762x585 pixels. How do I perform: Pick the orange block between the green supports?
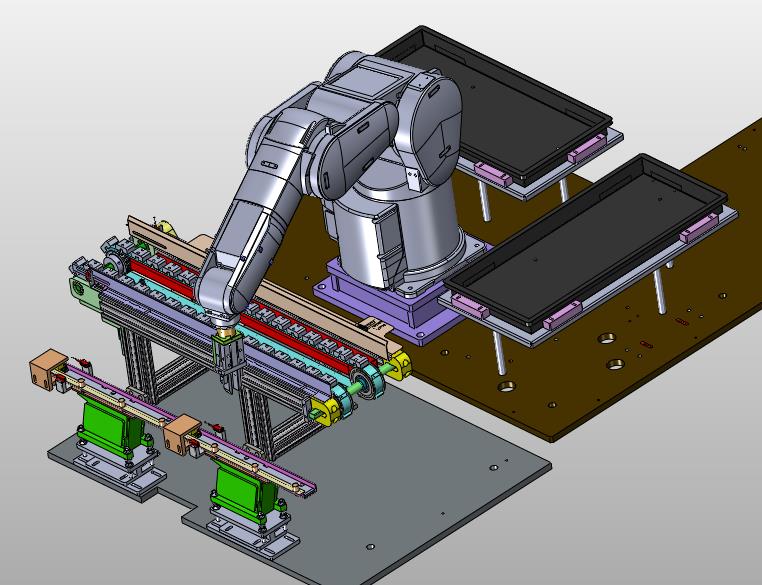(x=182, y=434)
